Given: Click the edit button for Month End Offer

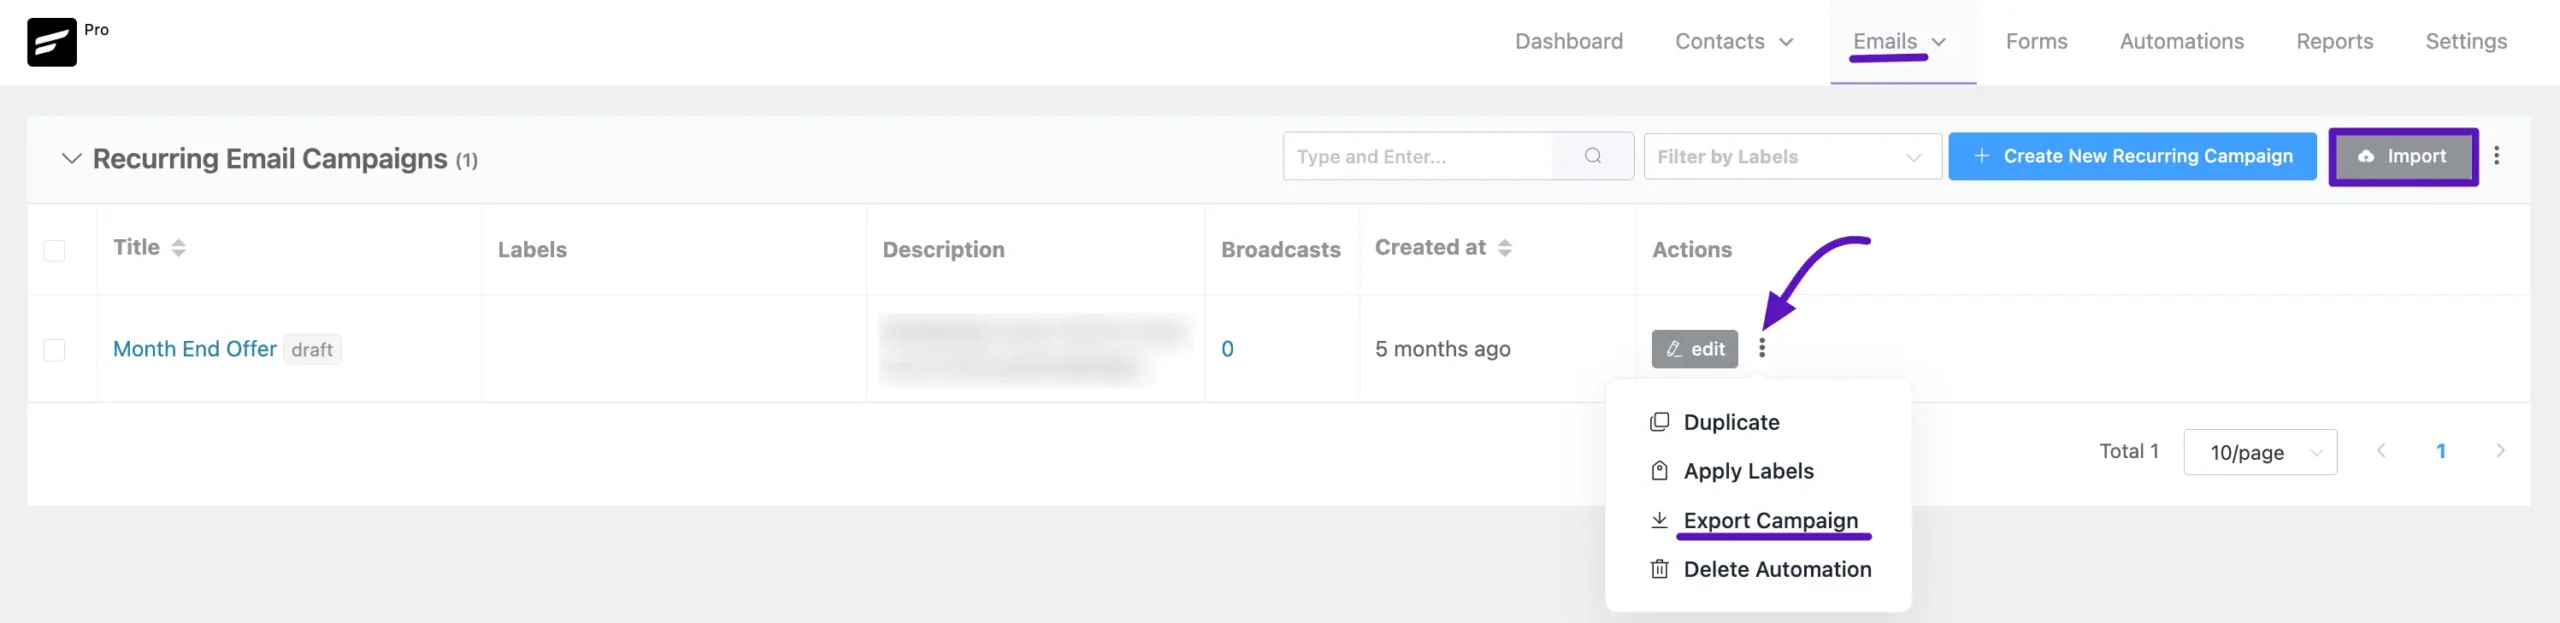Looking at the screenshot, I should point(1695,349).
